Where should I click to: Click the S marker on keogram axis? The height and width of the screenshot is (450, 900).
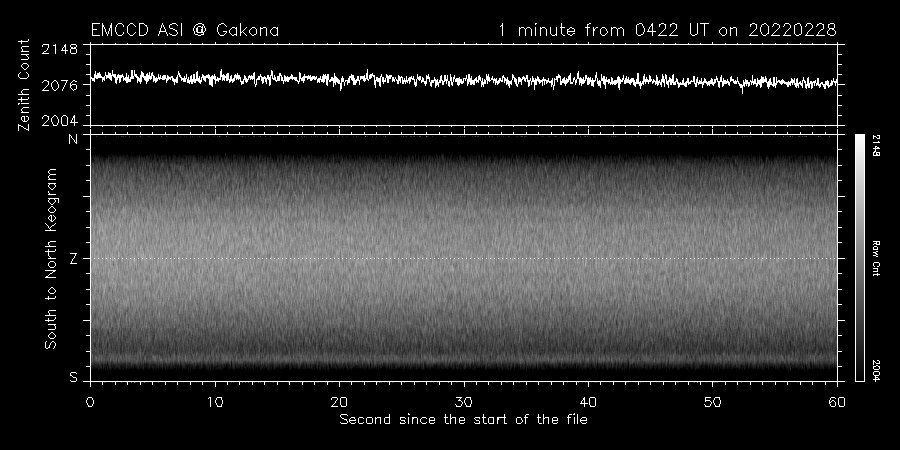tap(73, 377)
